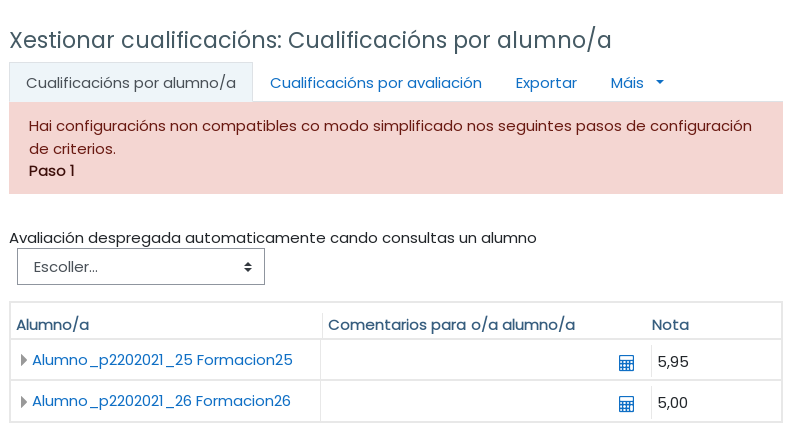Click Paso 1 in the warning banner
Viewport: 789px width, 435px height.
[52, 171]
